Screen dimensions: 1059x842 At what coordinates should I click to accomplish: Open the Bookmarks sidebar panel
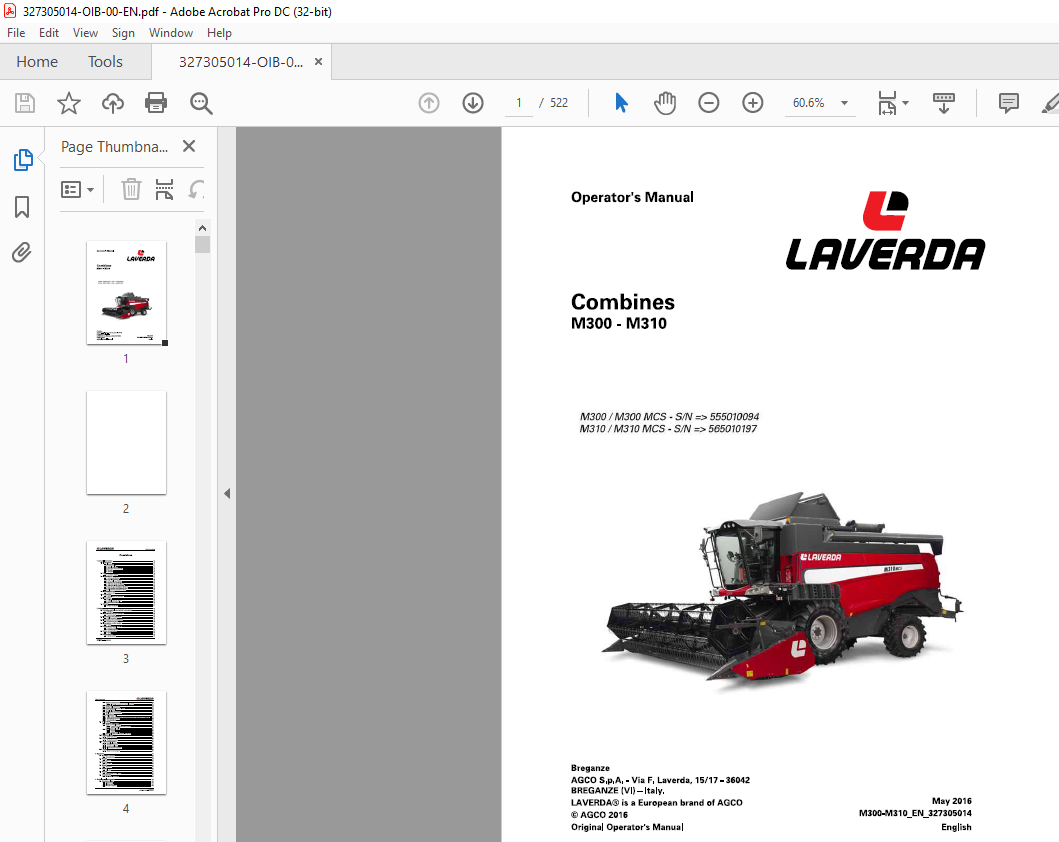point(22,207)
